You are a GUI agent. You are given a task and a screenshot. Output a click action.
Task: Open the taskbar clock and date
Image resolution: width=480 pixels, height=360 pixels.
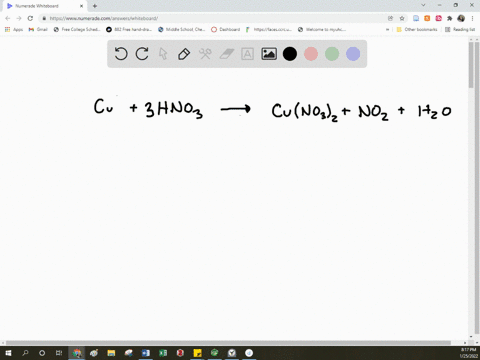(469, 353)
